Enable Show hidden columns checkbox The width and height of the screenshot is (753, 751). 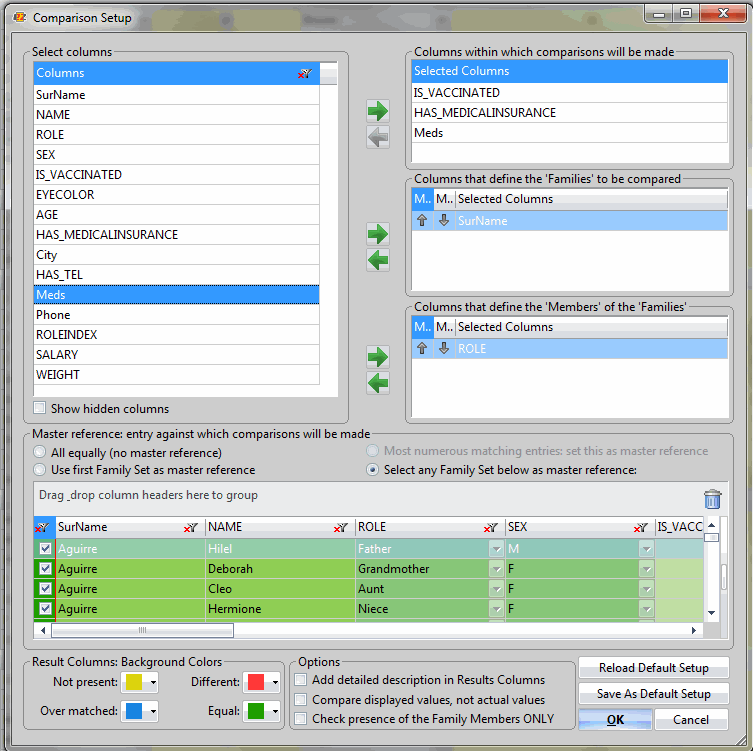[x=40, y=408]
